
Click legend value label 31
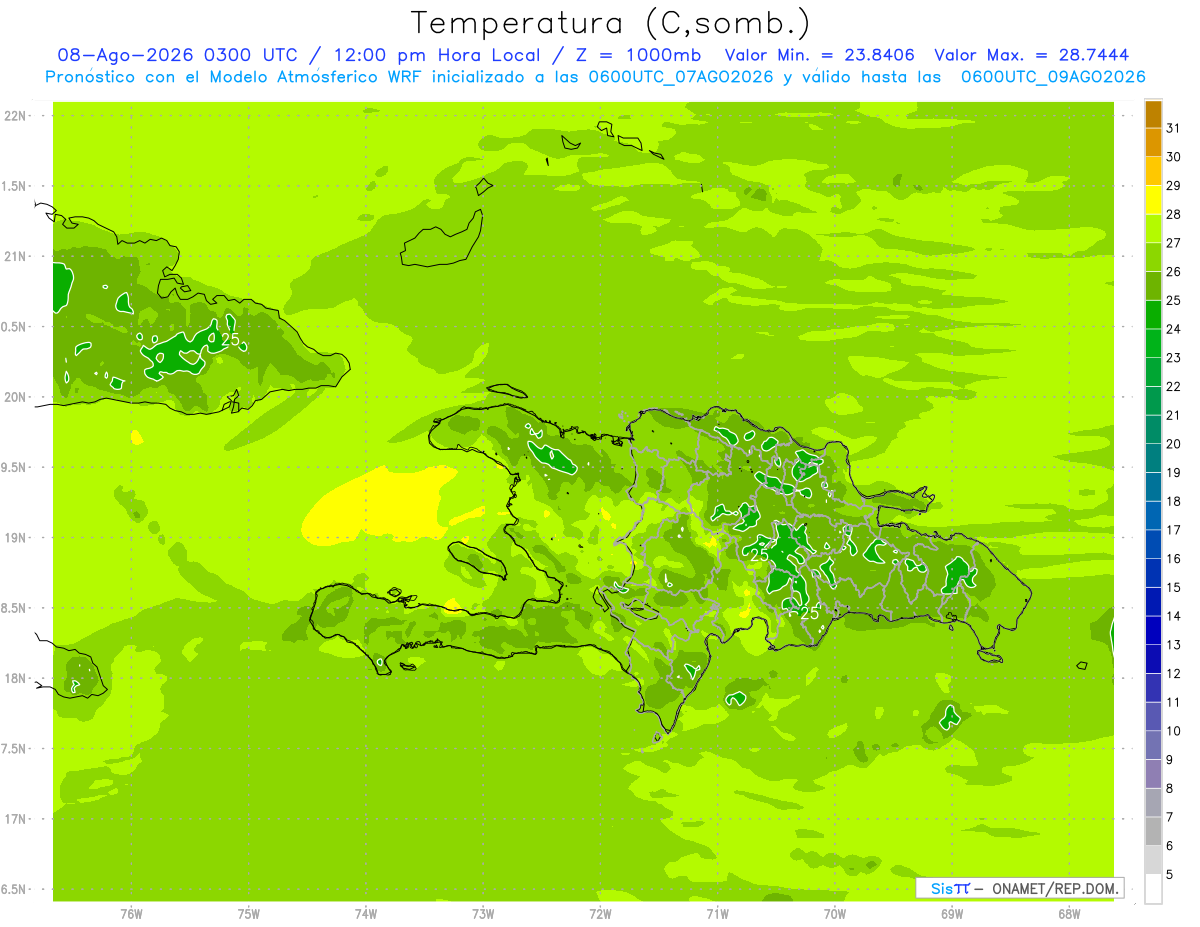[1173, 128]
